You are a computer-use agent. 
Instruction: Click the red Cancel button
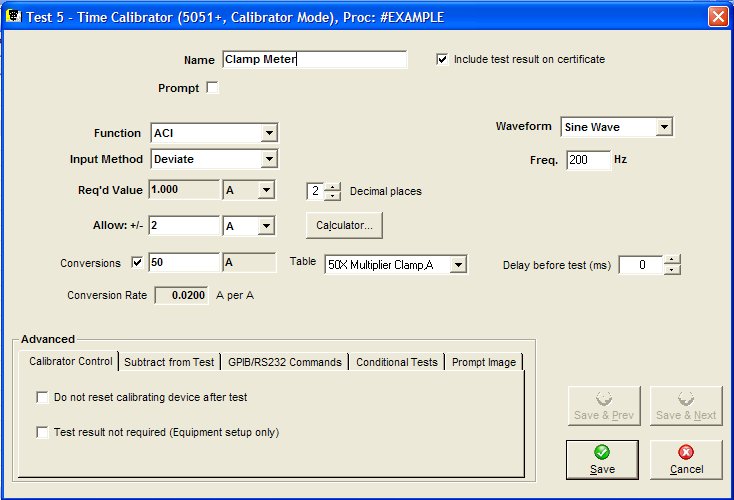tap(686, 459)
